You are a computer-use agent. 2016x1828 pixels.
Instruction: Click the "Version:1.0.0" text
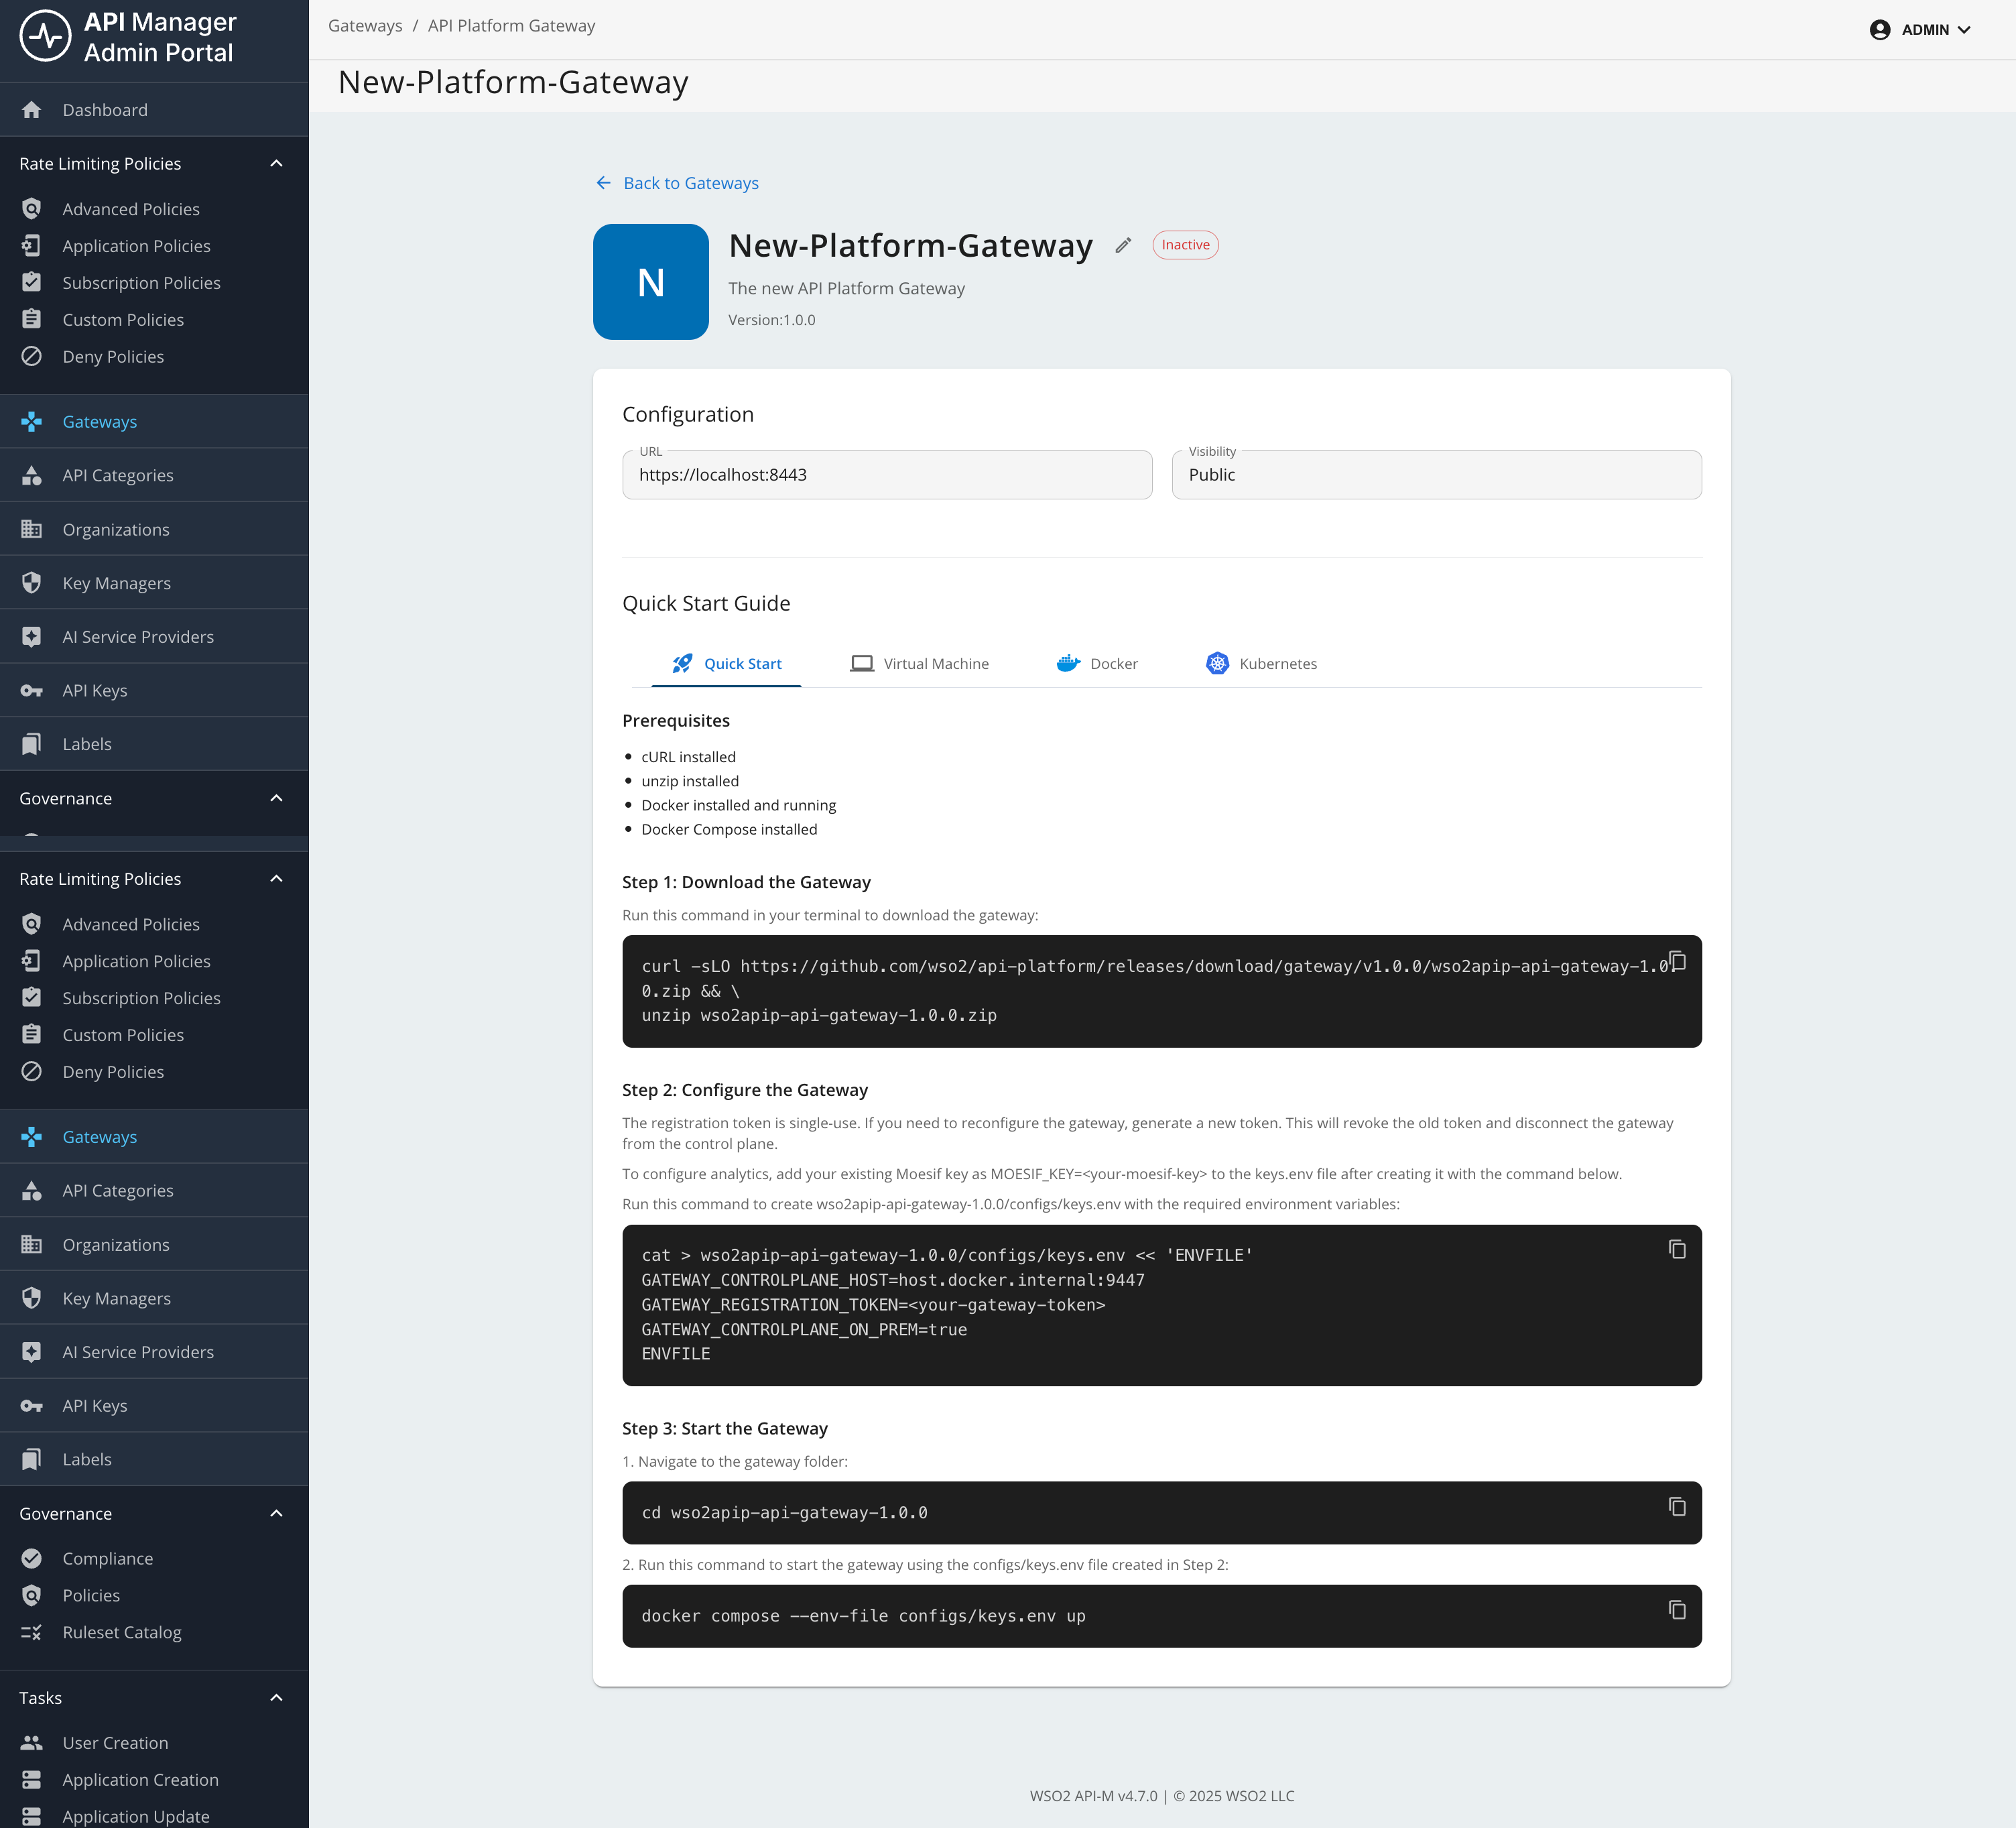(x=772, y=320)
